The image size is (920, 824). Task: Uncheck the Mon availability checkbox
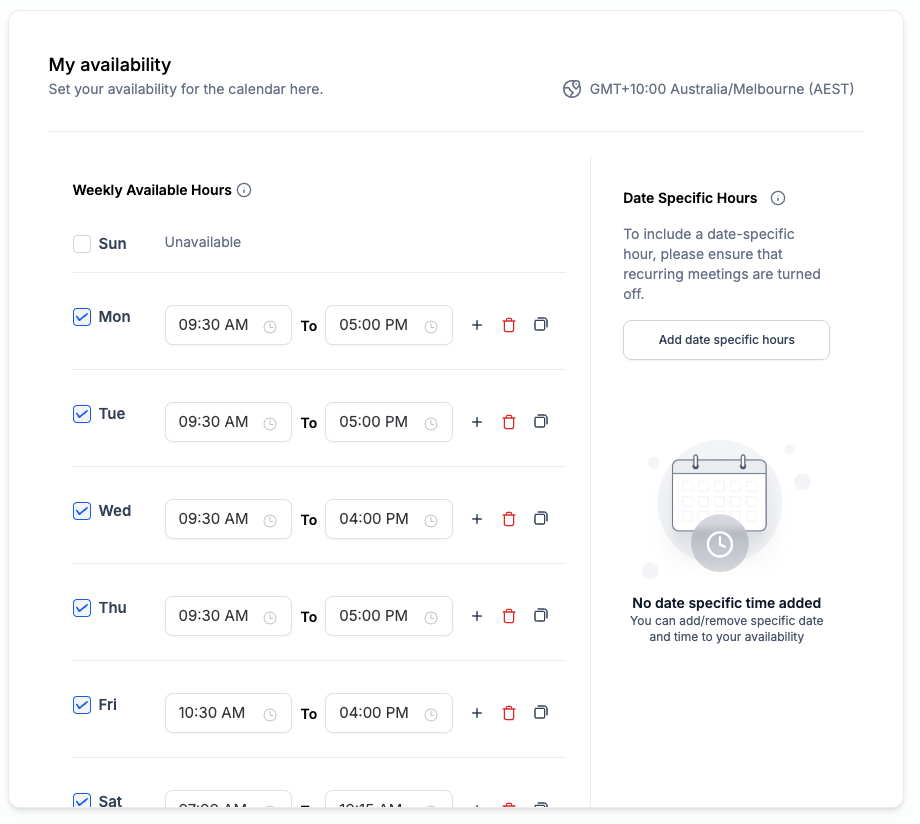[82, 317]
